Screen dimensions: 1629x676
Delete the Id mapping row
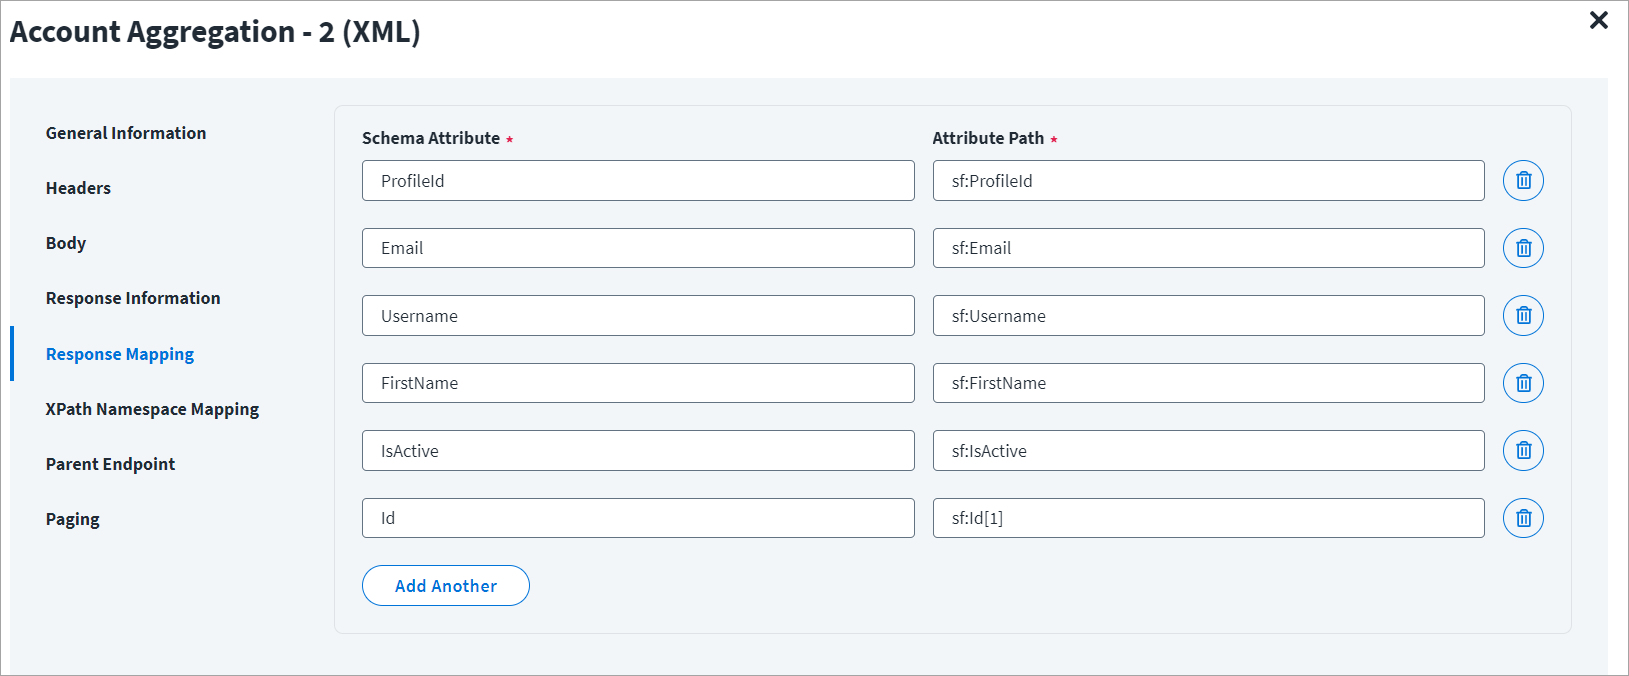point(1523,518)
